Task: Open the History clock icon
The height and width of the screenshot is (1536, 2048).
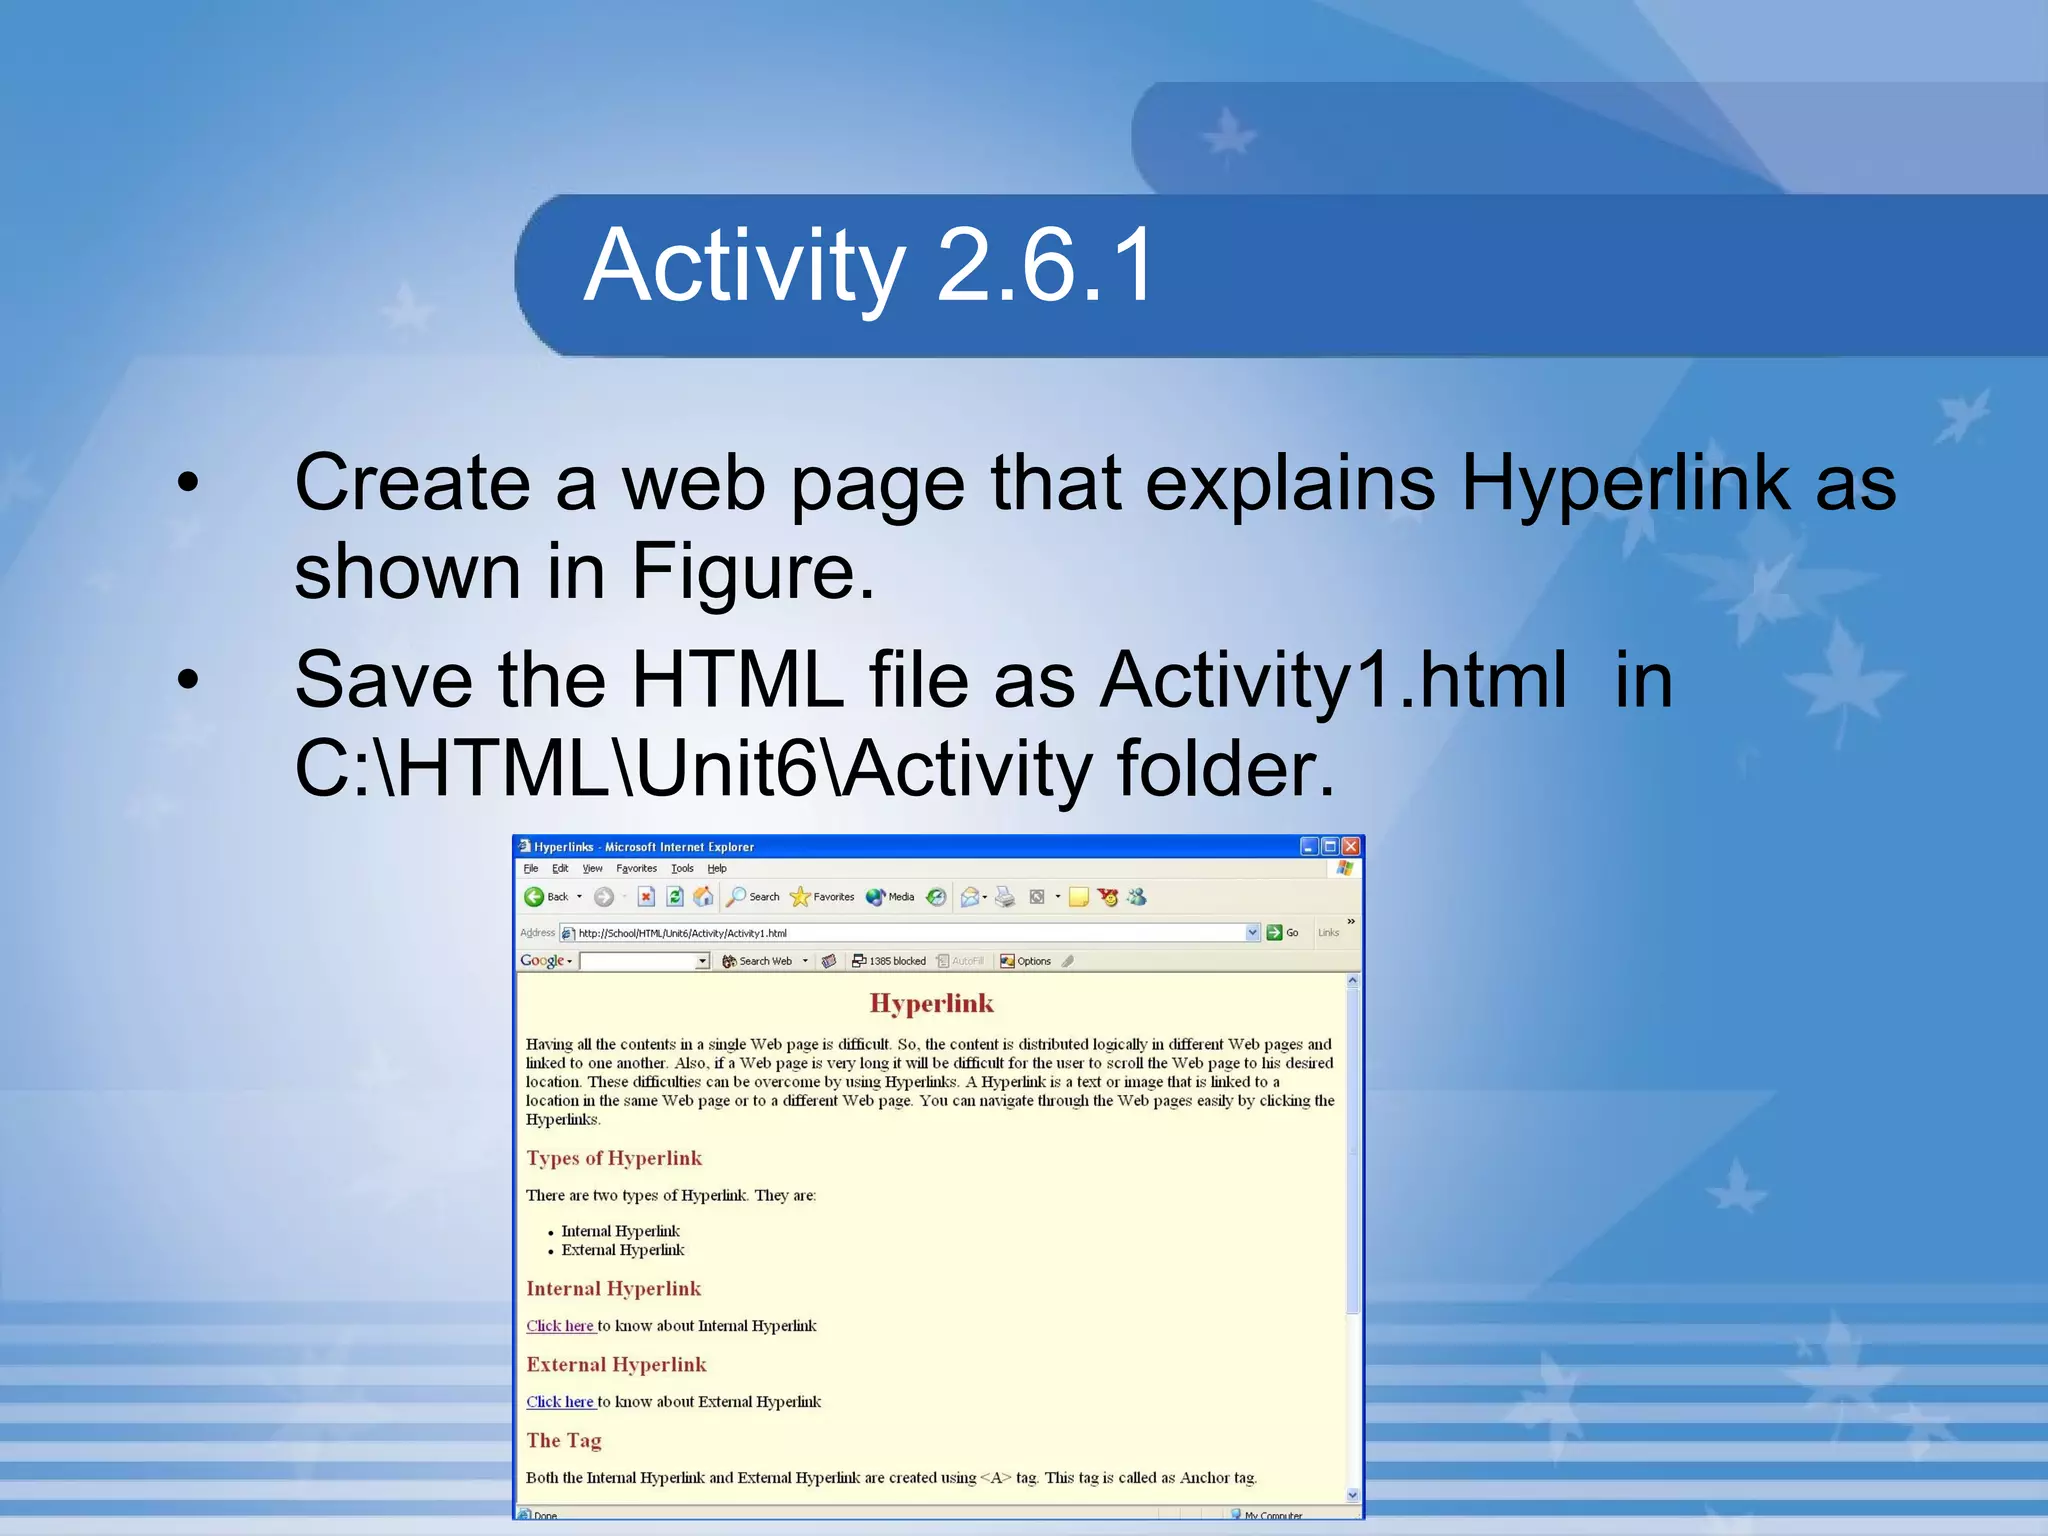Action: point(936,897)
